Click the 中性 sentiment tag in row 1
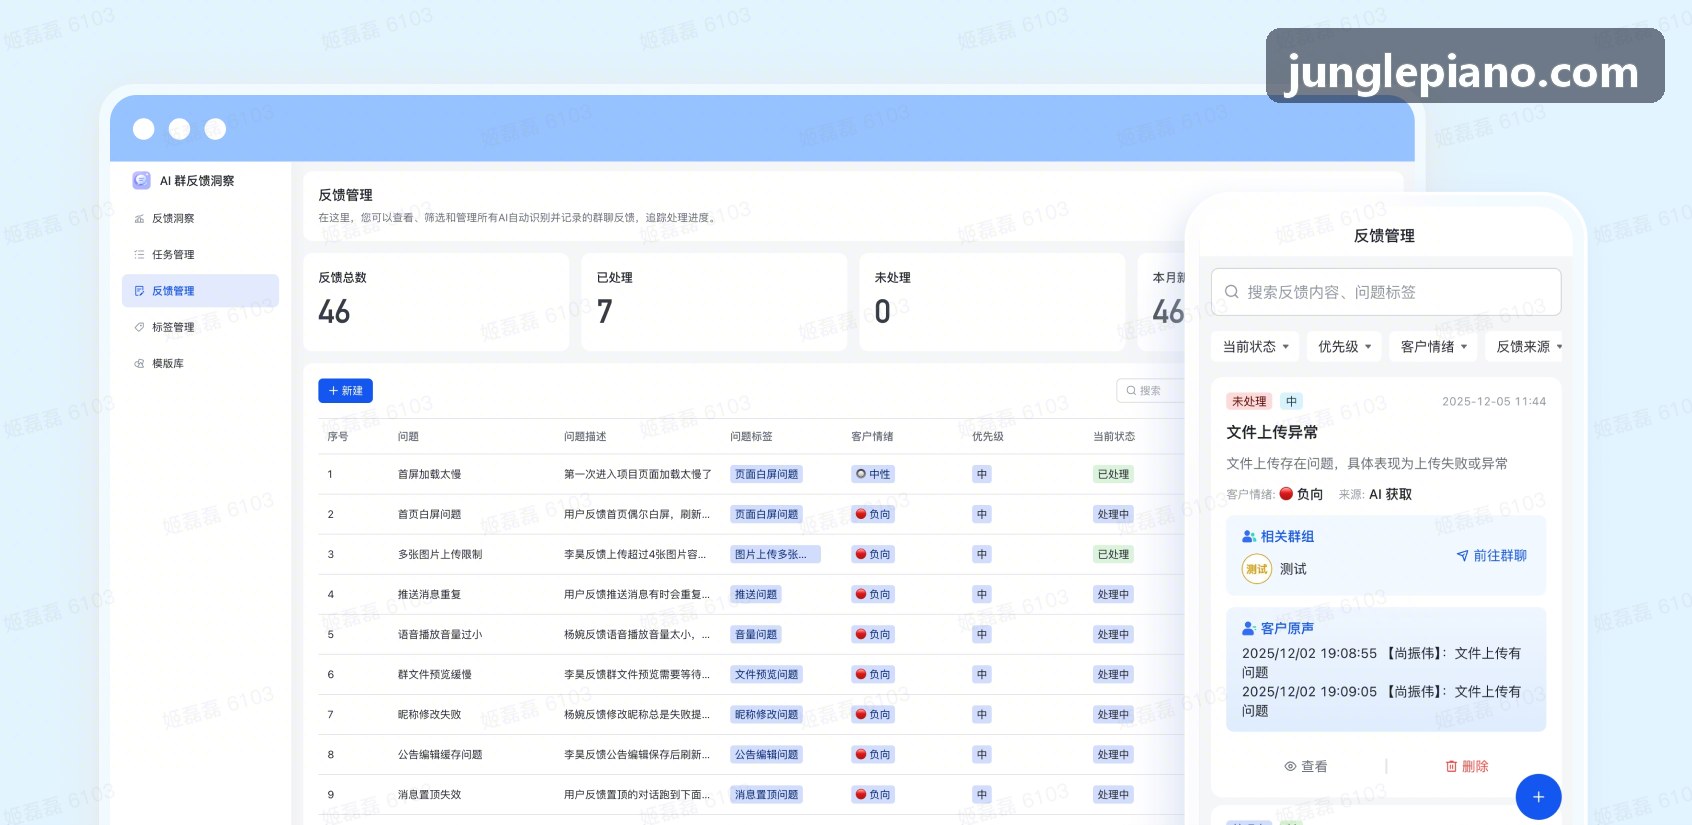The width and height of the screenshot is (1692, 825). (x=873, y=475)
